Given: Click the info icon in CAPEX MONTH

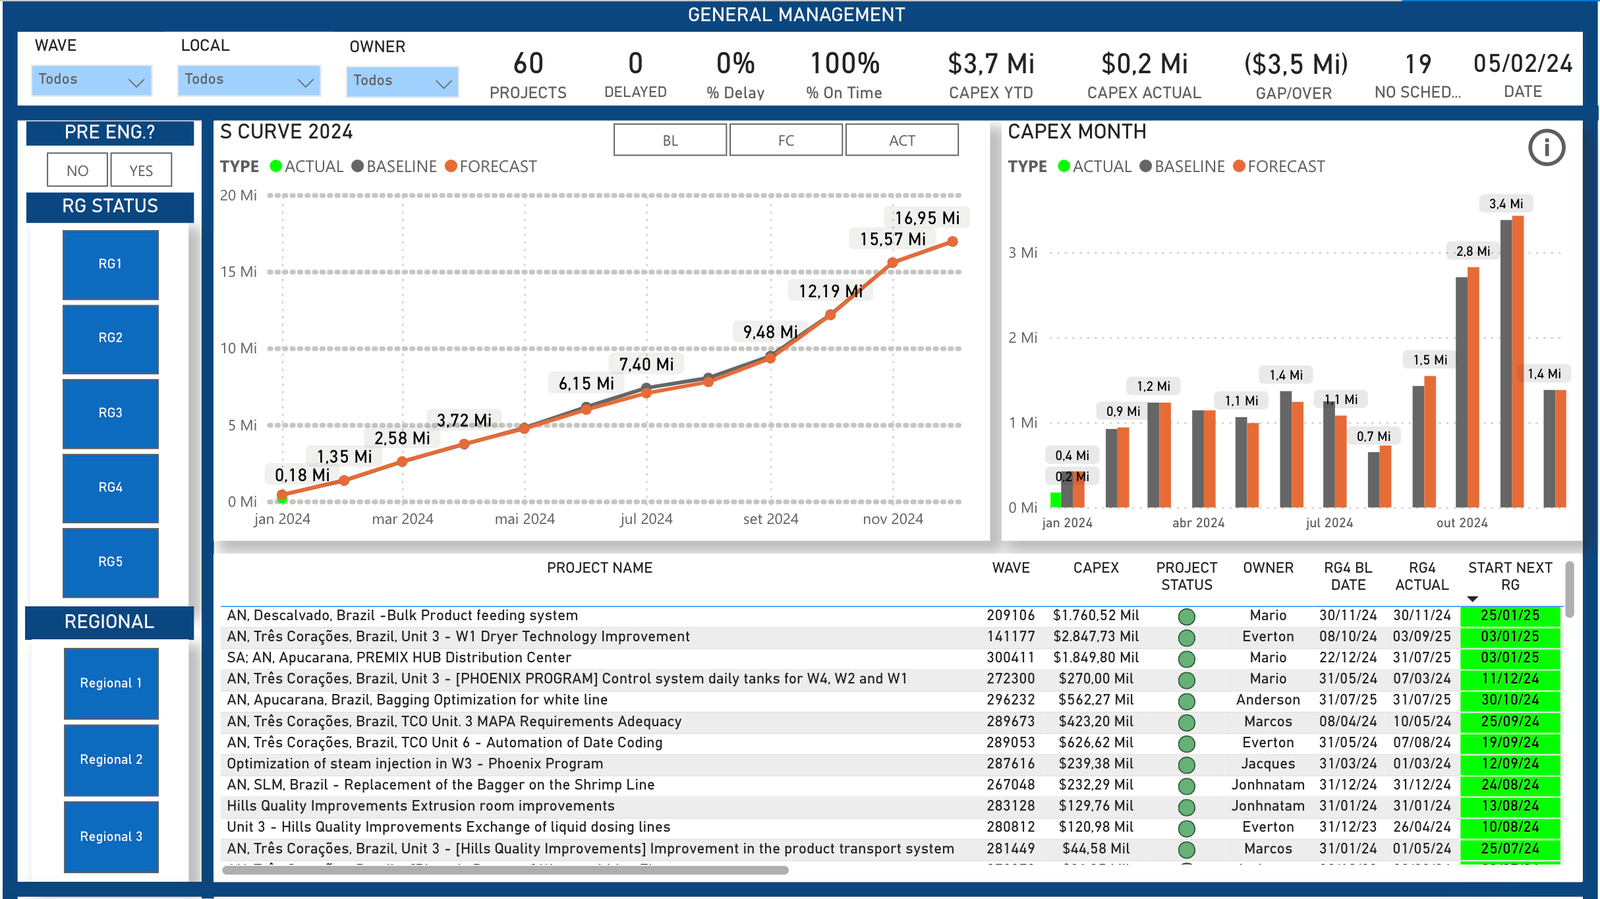Looking at the screenshot, I should 1546,148.
